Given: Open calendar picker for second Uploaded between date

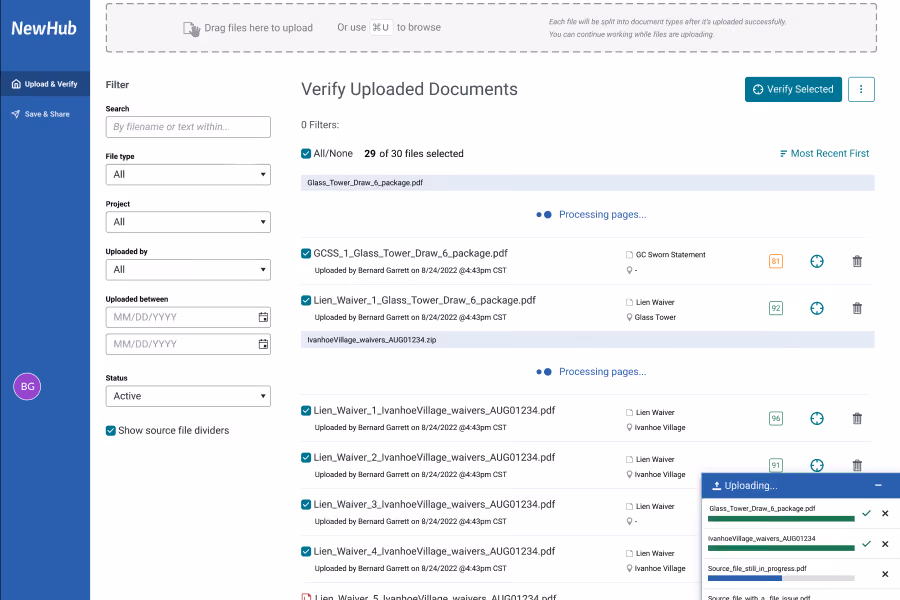Looking at the screenshot, I should click(263, 344).
